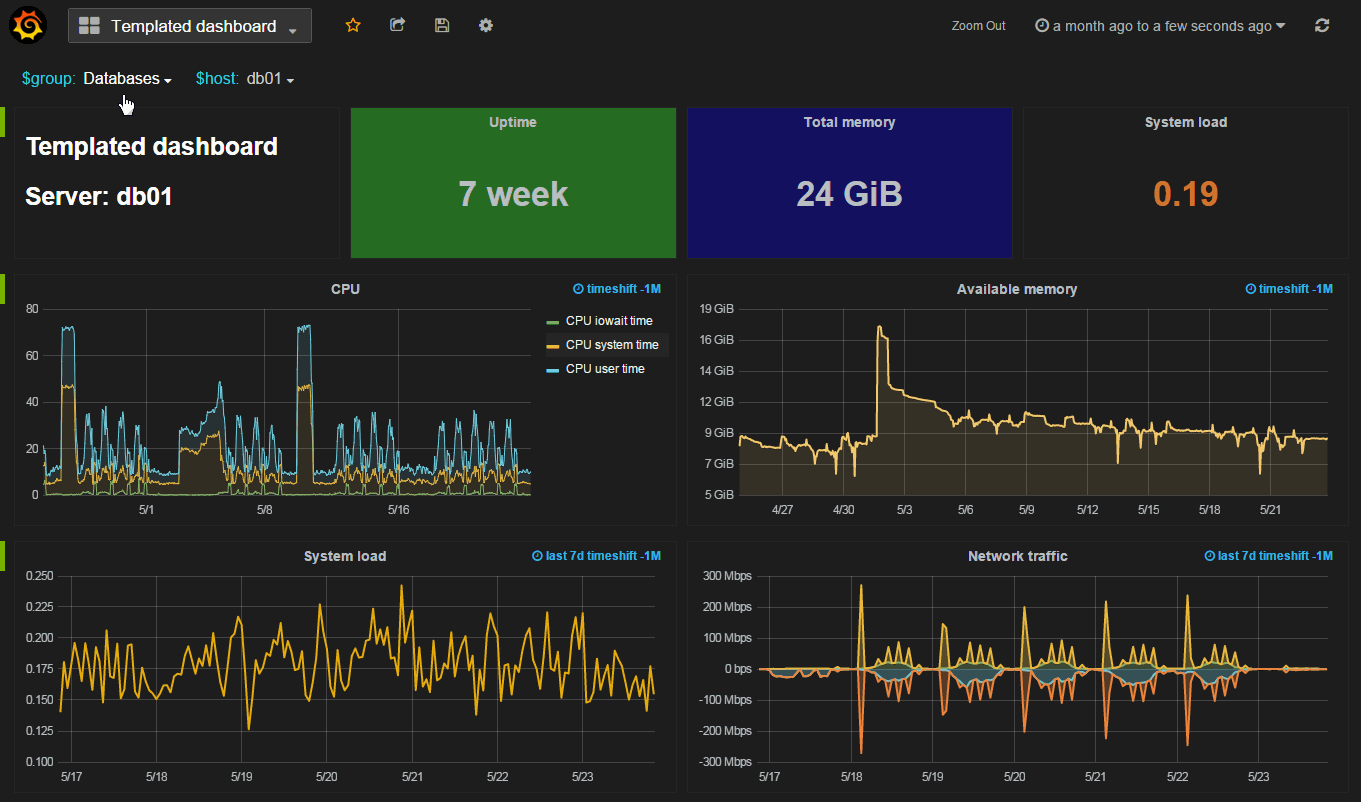This screenshot has height=802, width=1361.
Task: Click the blue CPU user time color swatch
Action: click(x=553, y=370)
